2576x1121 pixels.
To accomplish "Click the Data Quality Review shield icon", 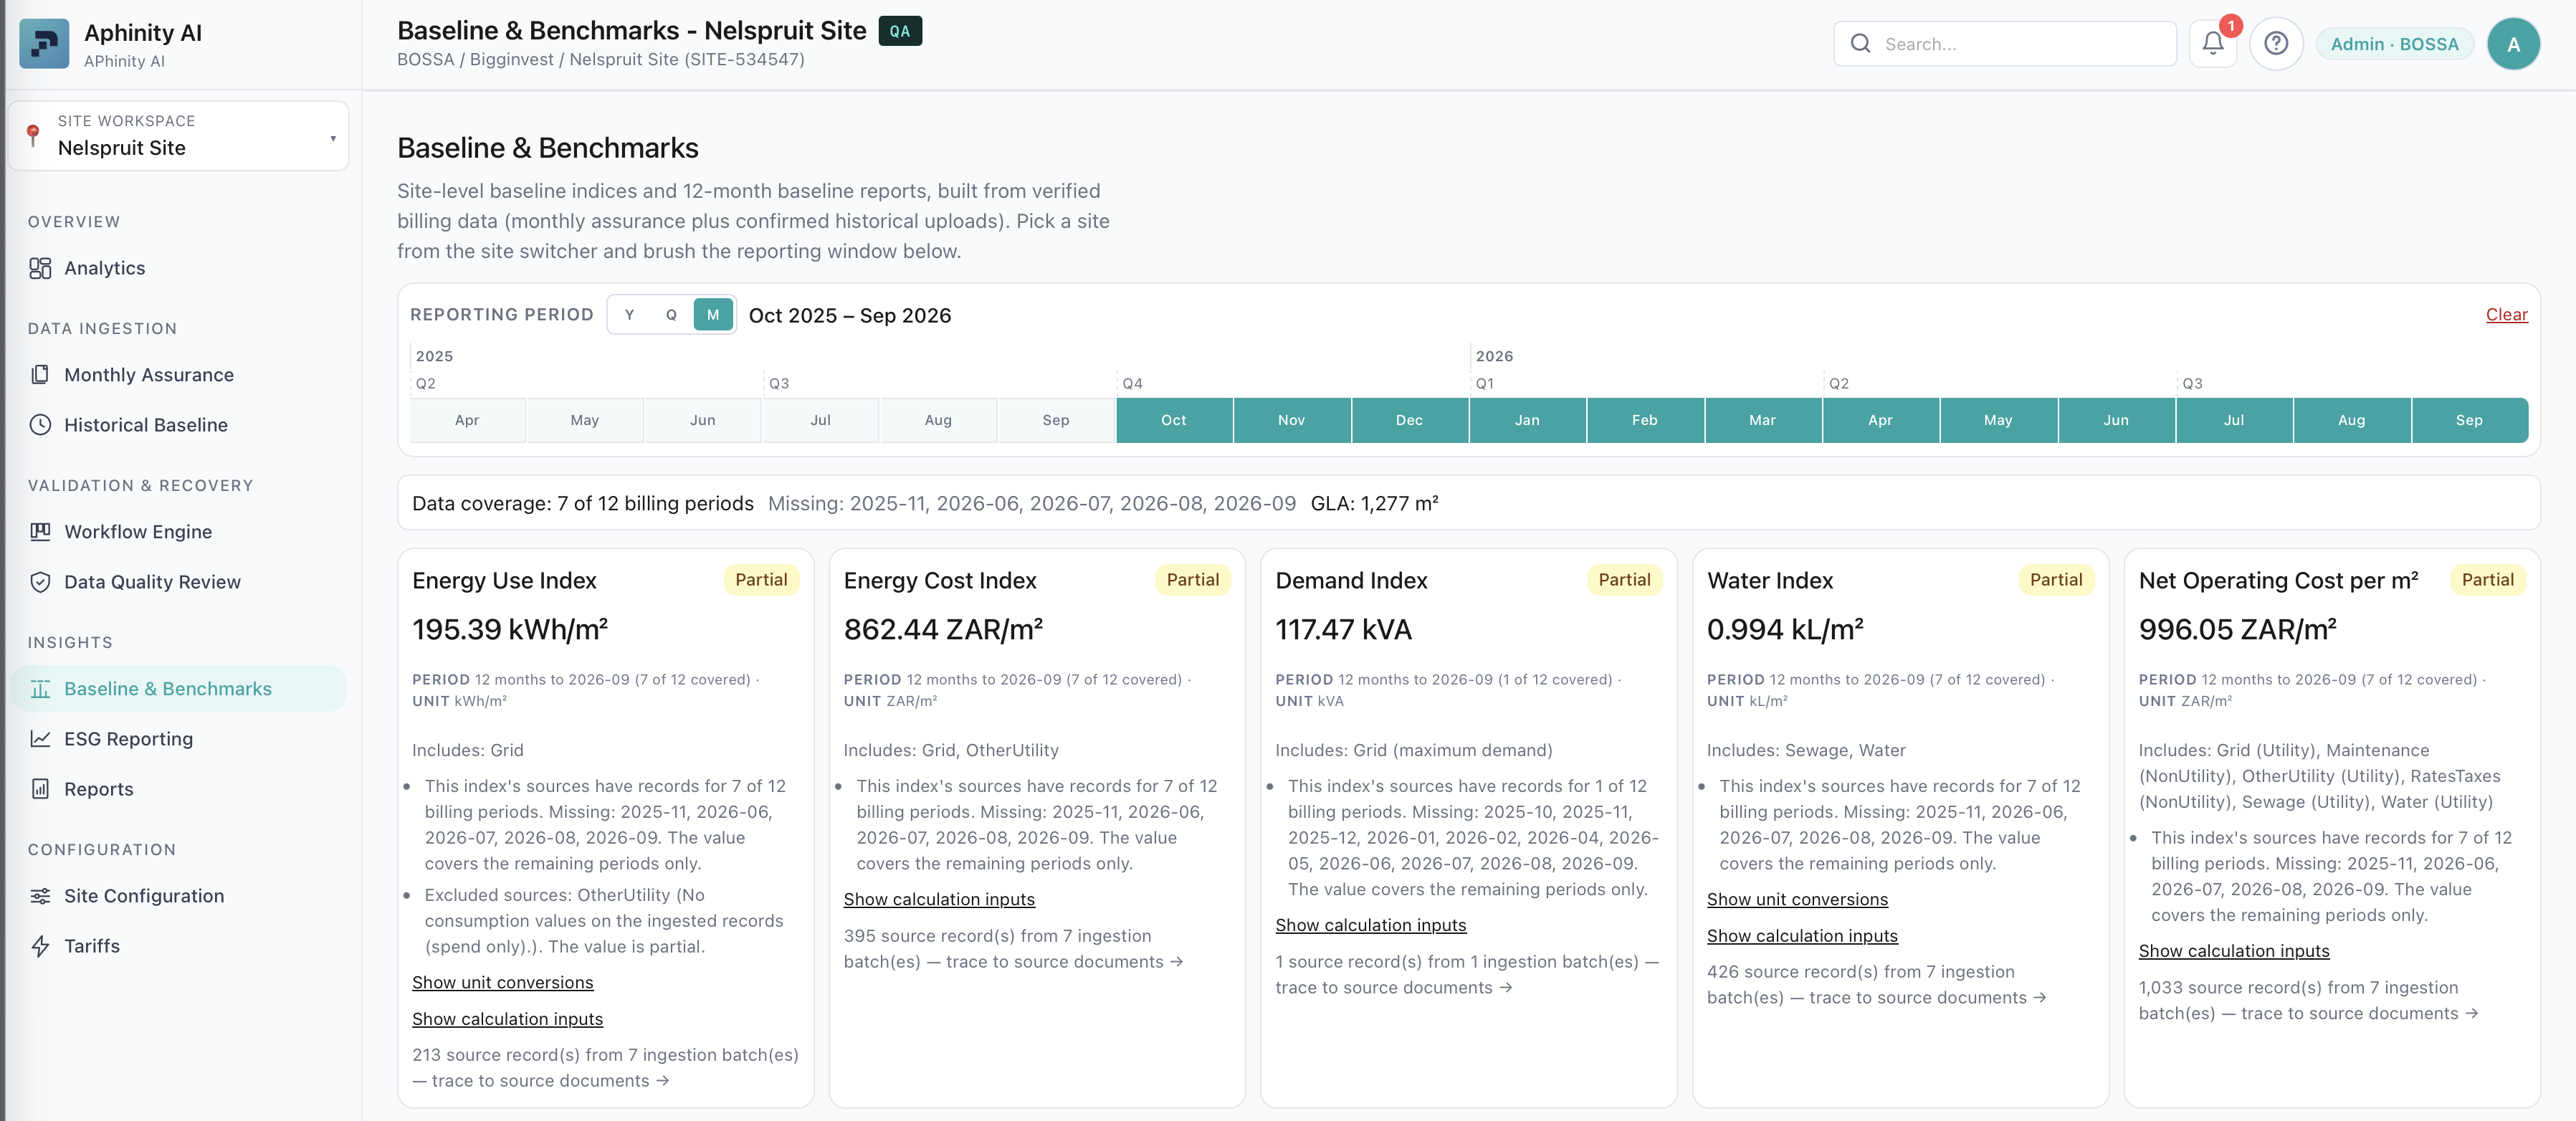I will tap(40, 582).
